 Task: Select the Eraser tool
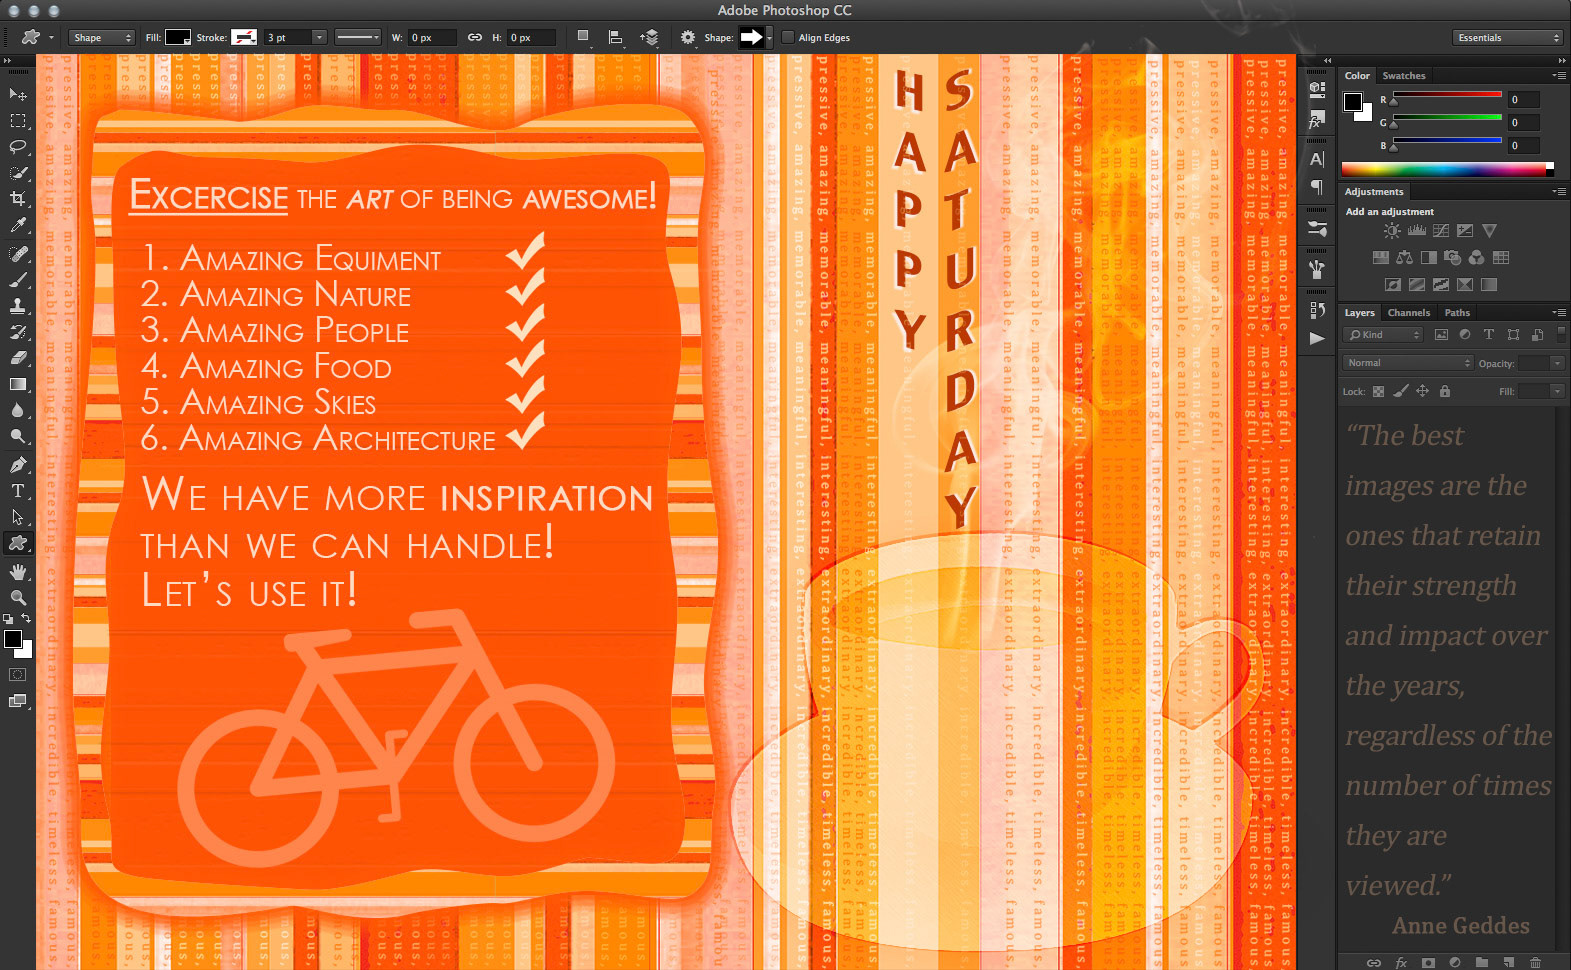17,358
